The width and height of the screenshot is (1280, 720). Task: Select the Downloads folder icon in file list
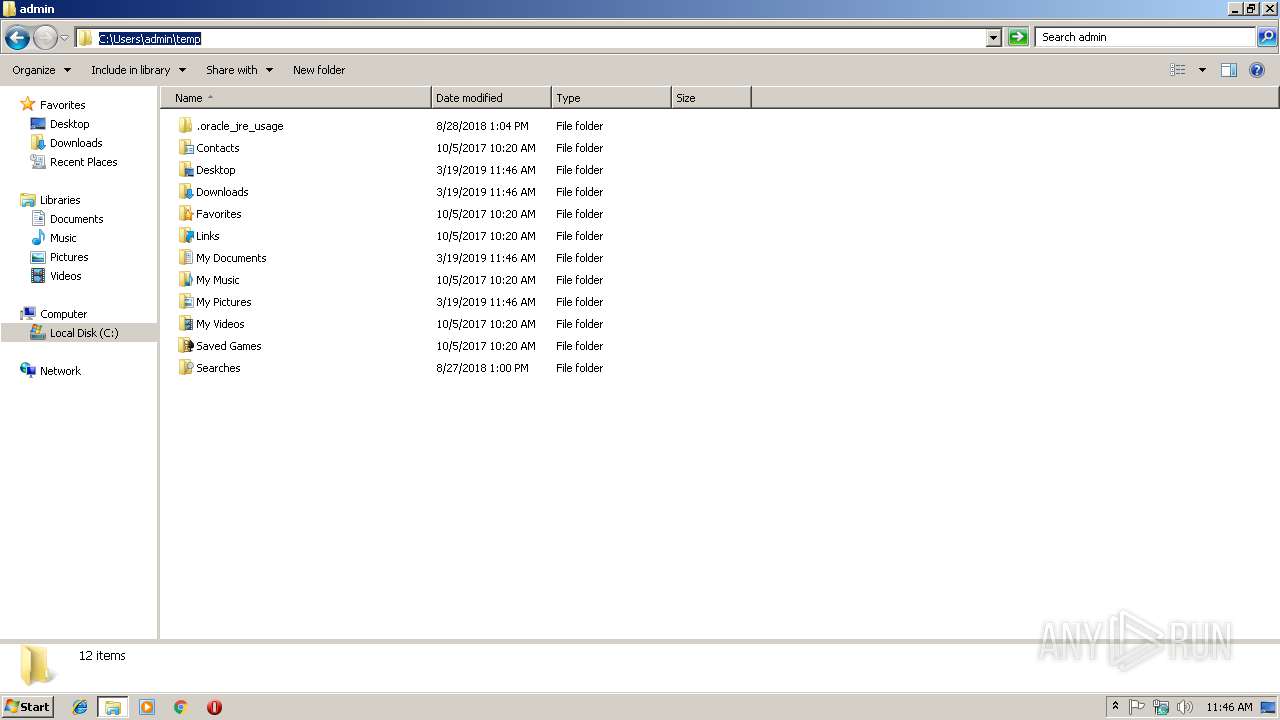185,192
